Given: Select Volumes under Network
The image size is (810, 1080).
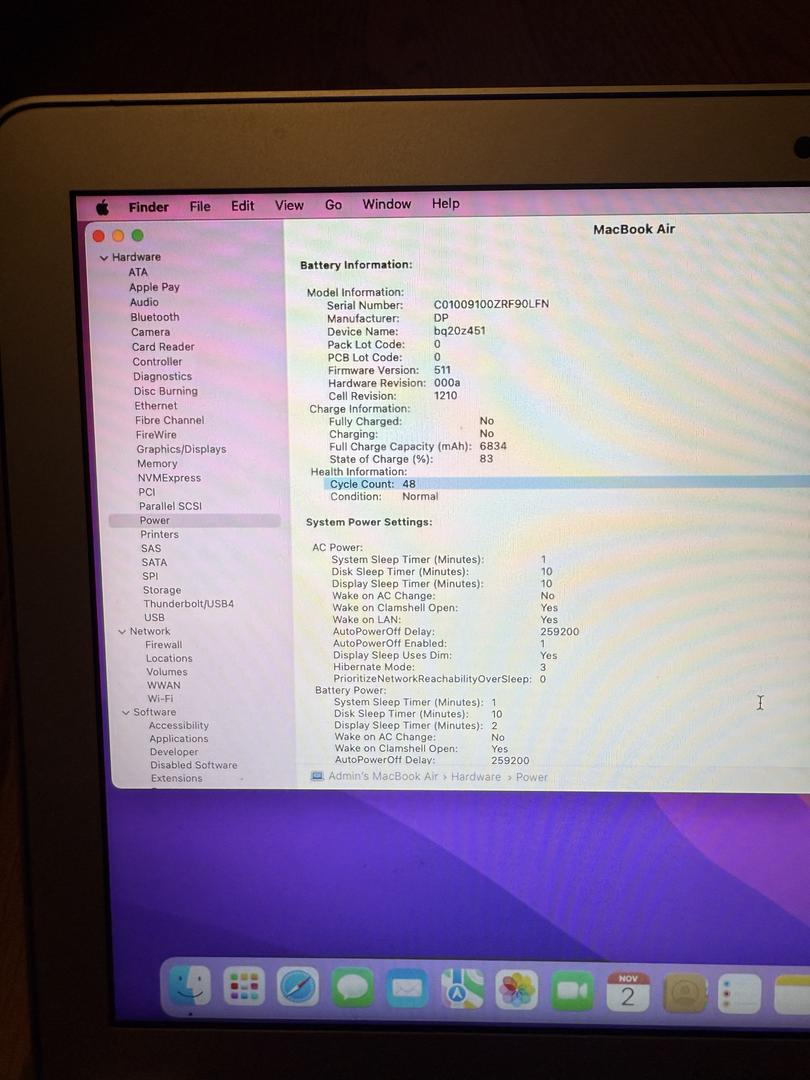Looking at the screenshot, I should pyautogui.click(x=167, y=672).
